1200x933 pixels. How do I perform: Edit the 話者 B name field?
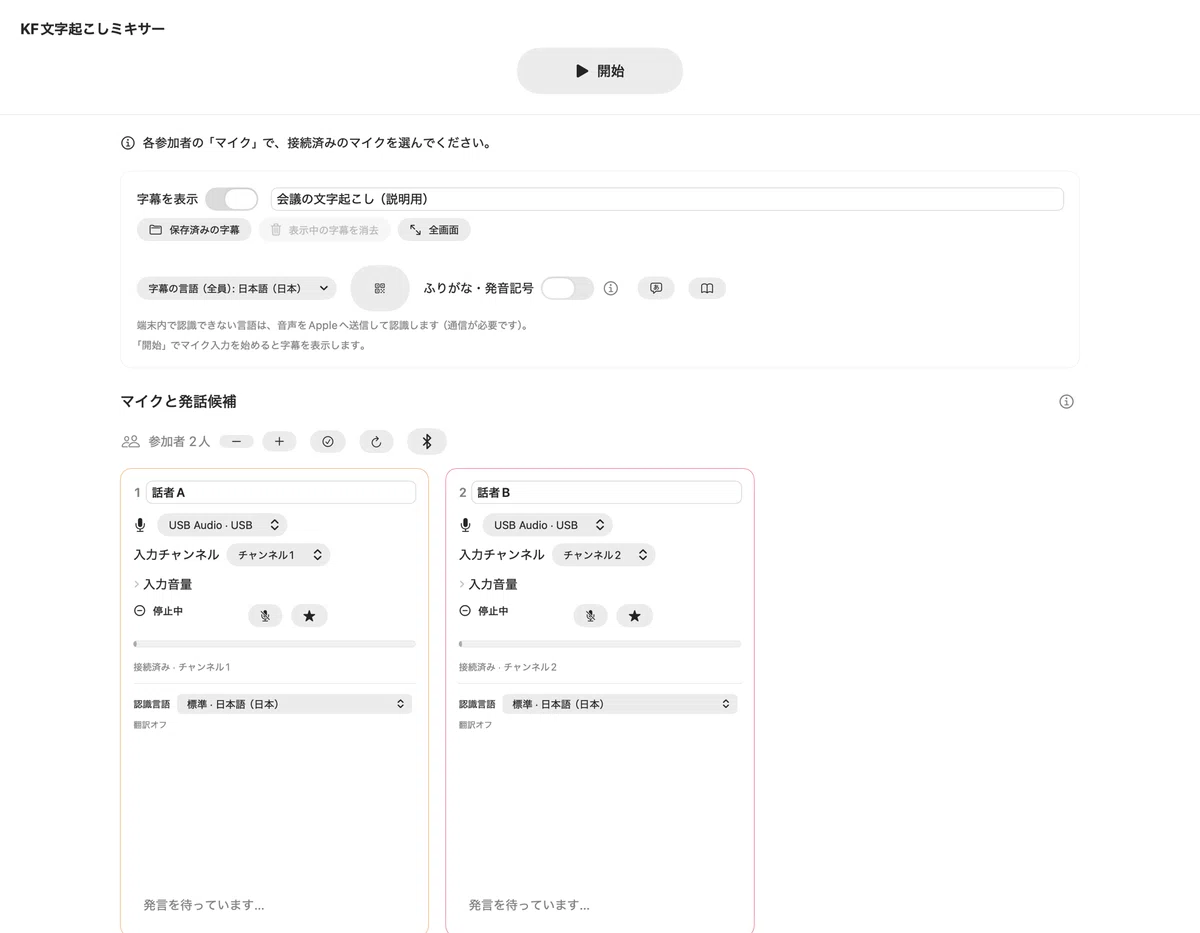tap(607, 492)
